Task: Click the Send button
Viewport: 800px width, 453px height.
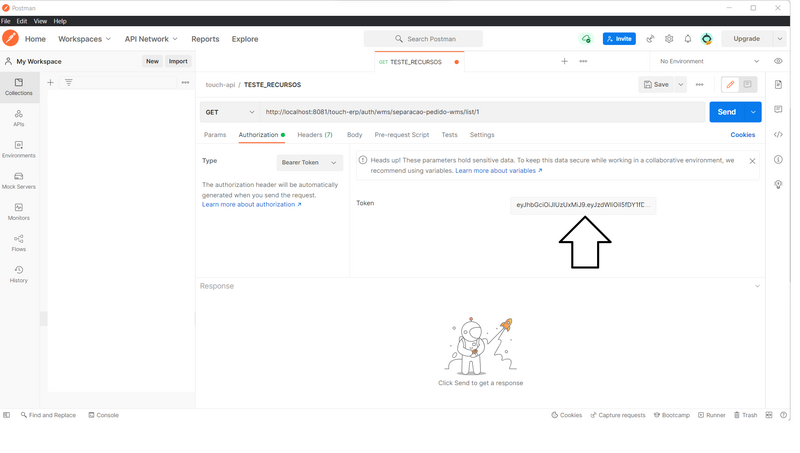Action: coord(727,112)
